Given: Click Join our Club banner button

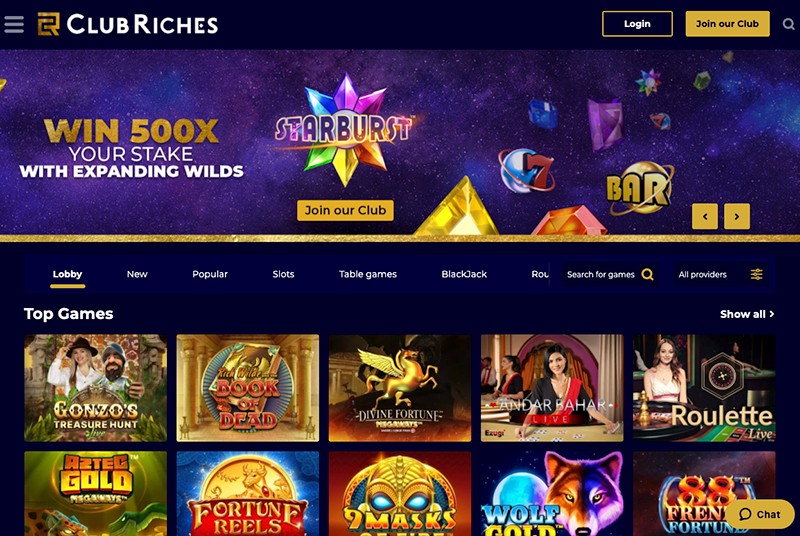Looking at the screenshot, I should click(x=345, y=210).
